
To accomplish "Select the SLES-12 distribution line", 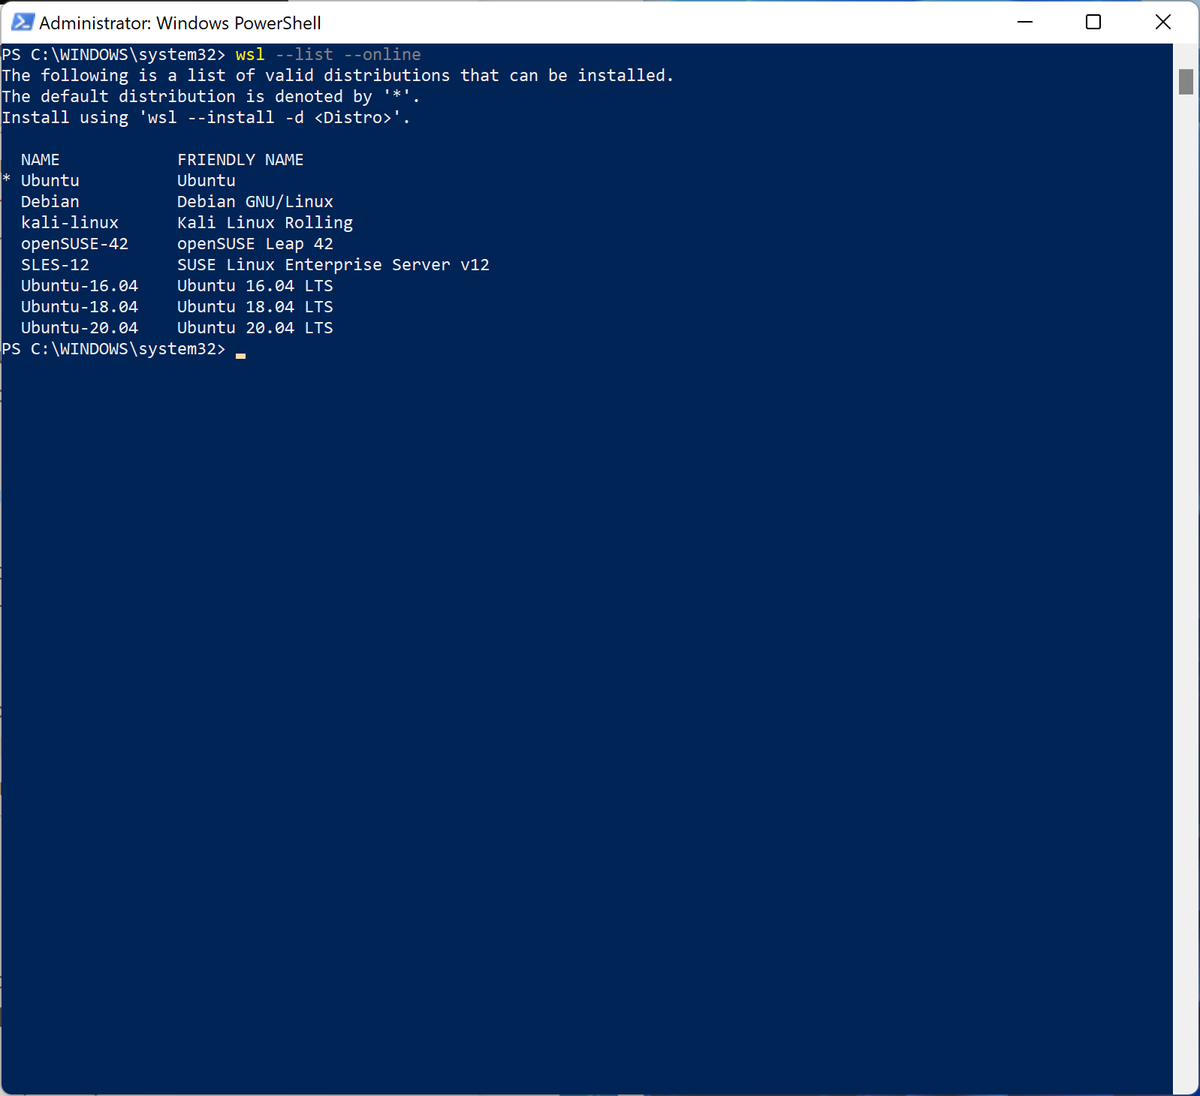I will pos(54,264).
